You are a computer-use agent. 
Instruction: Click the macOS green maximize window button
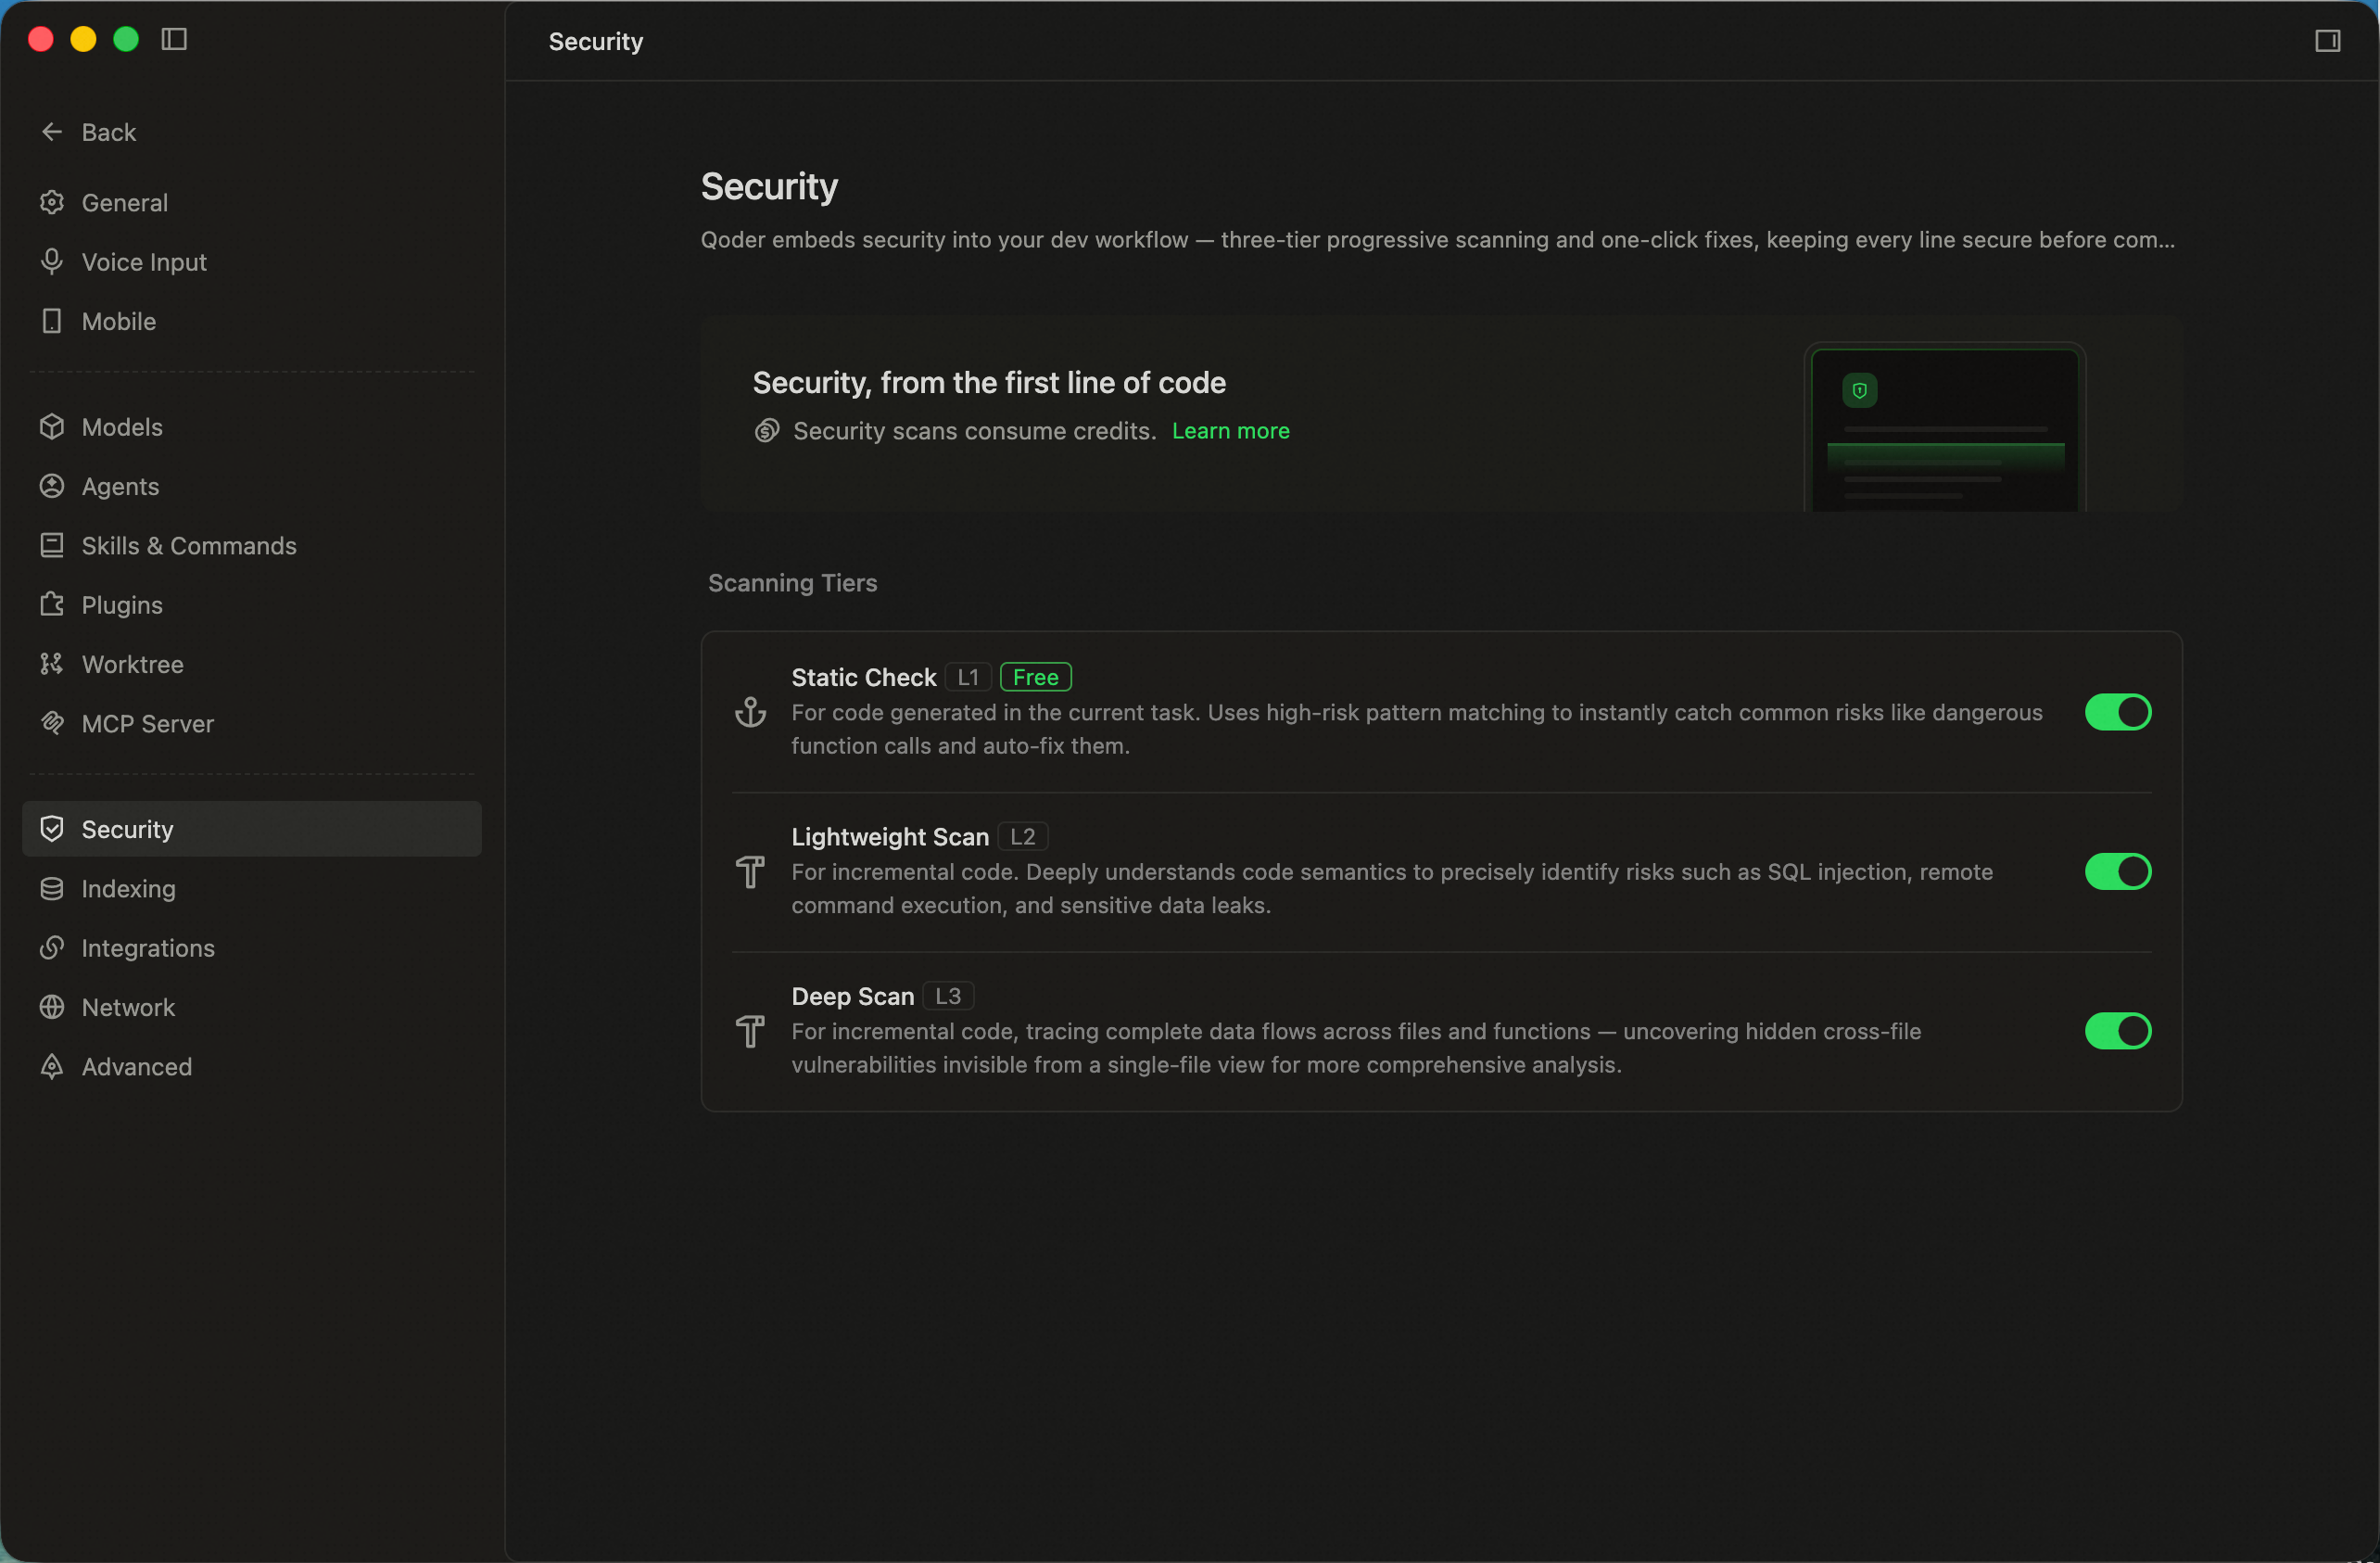coord(126,39)
